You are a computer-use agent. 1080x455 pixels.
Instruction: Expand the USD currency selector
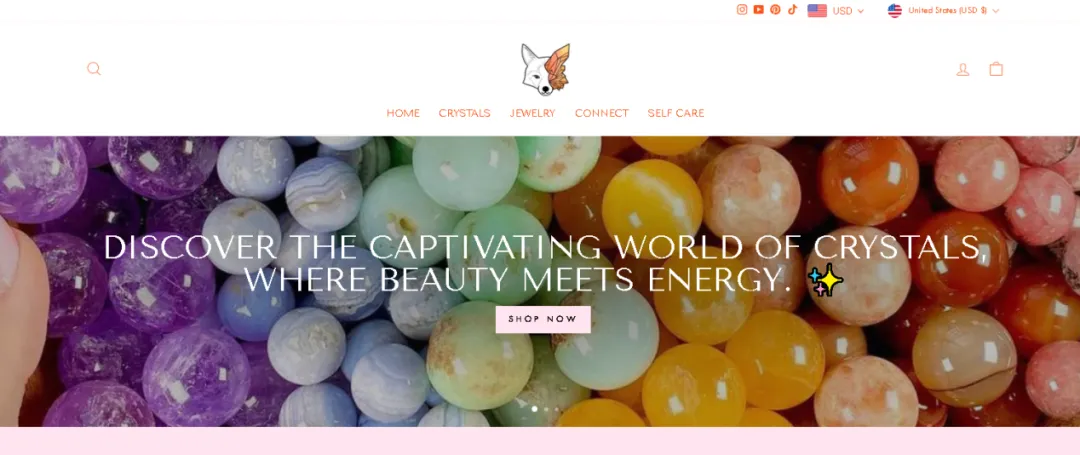click(x=835, y=10)
